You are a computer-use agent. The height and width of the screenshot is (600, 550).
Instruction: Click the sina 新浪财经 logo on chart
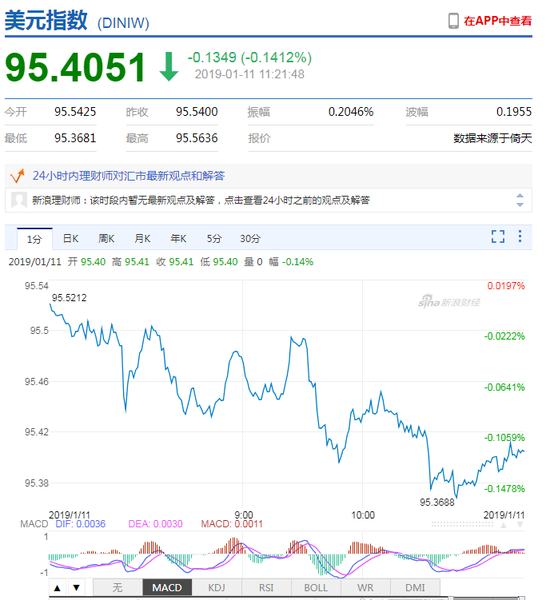pyautogui.click(x=449, y=302)
